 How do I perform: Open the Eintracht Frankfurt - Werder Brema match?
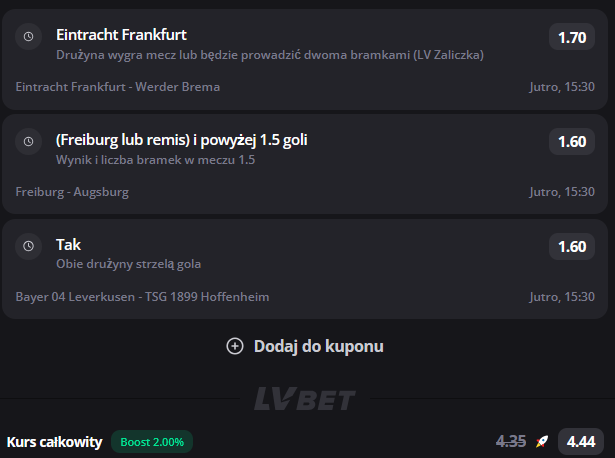118,87
